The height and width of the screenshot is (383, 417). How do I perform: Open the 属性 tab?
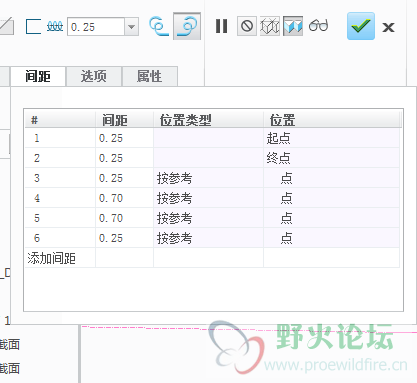pos(150,76)
